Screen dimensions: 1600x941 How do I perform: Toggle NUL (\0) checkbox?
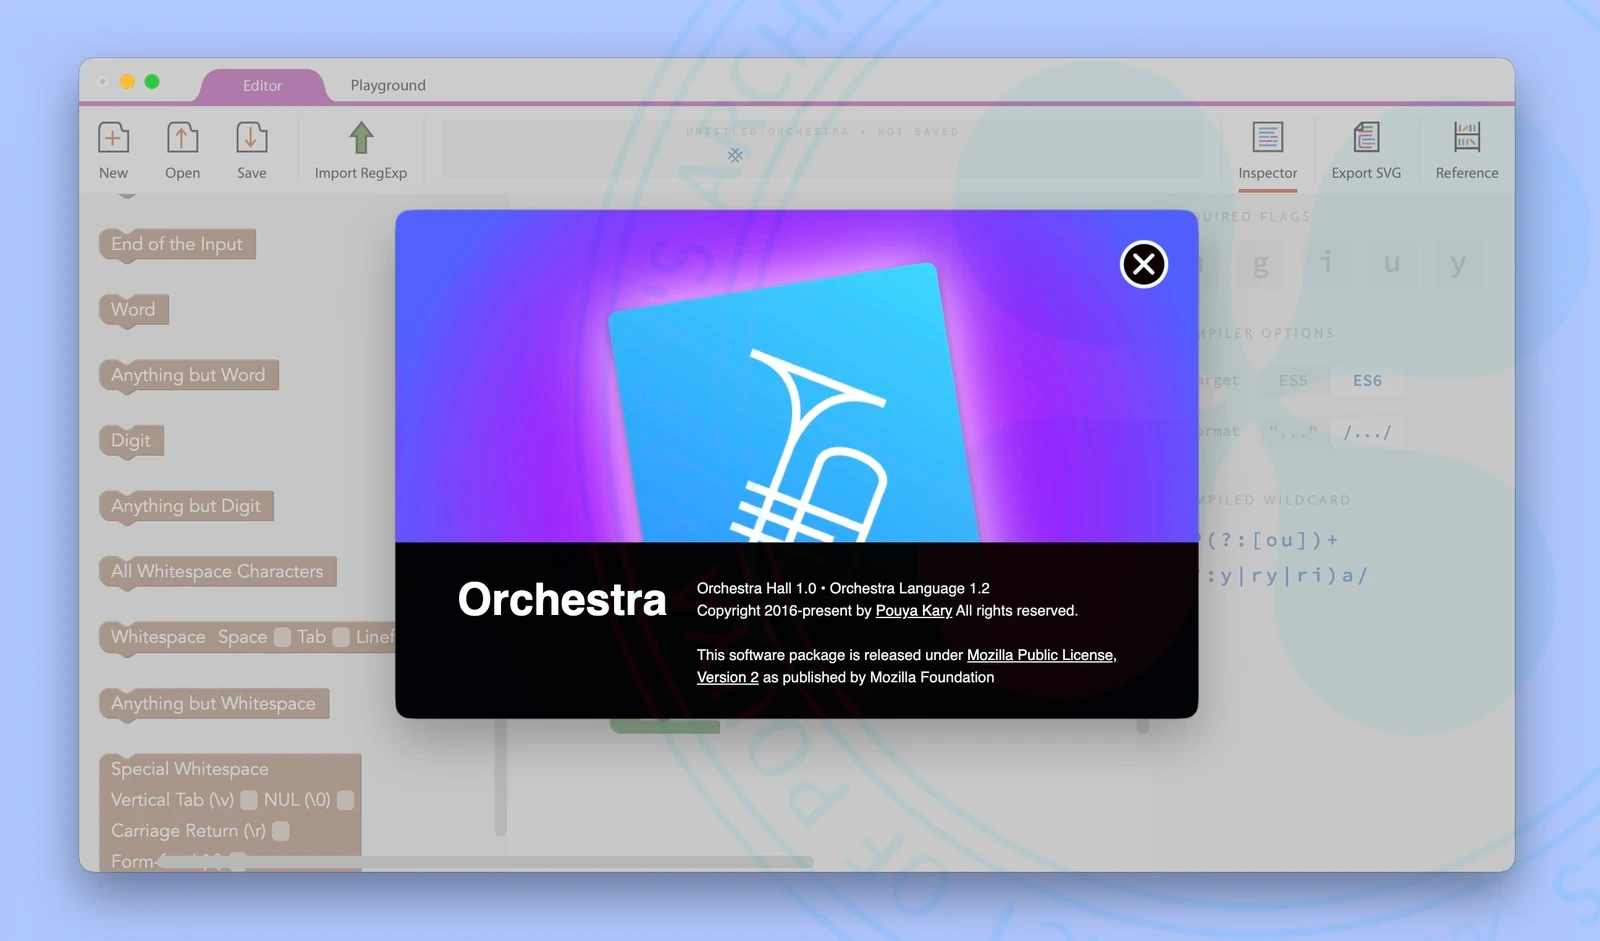(x=346, y=800)
